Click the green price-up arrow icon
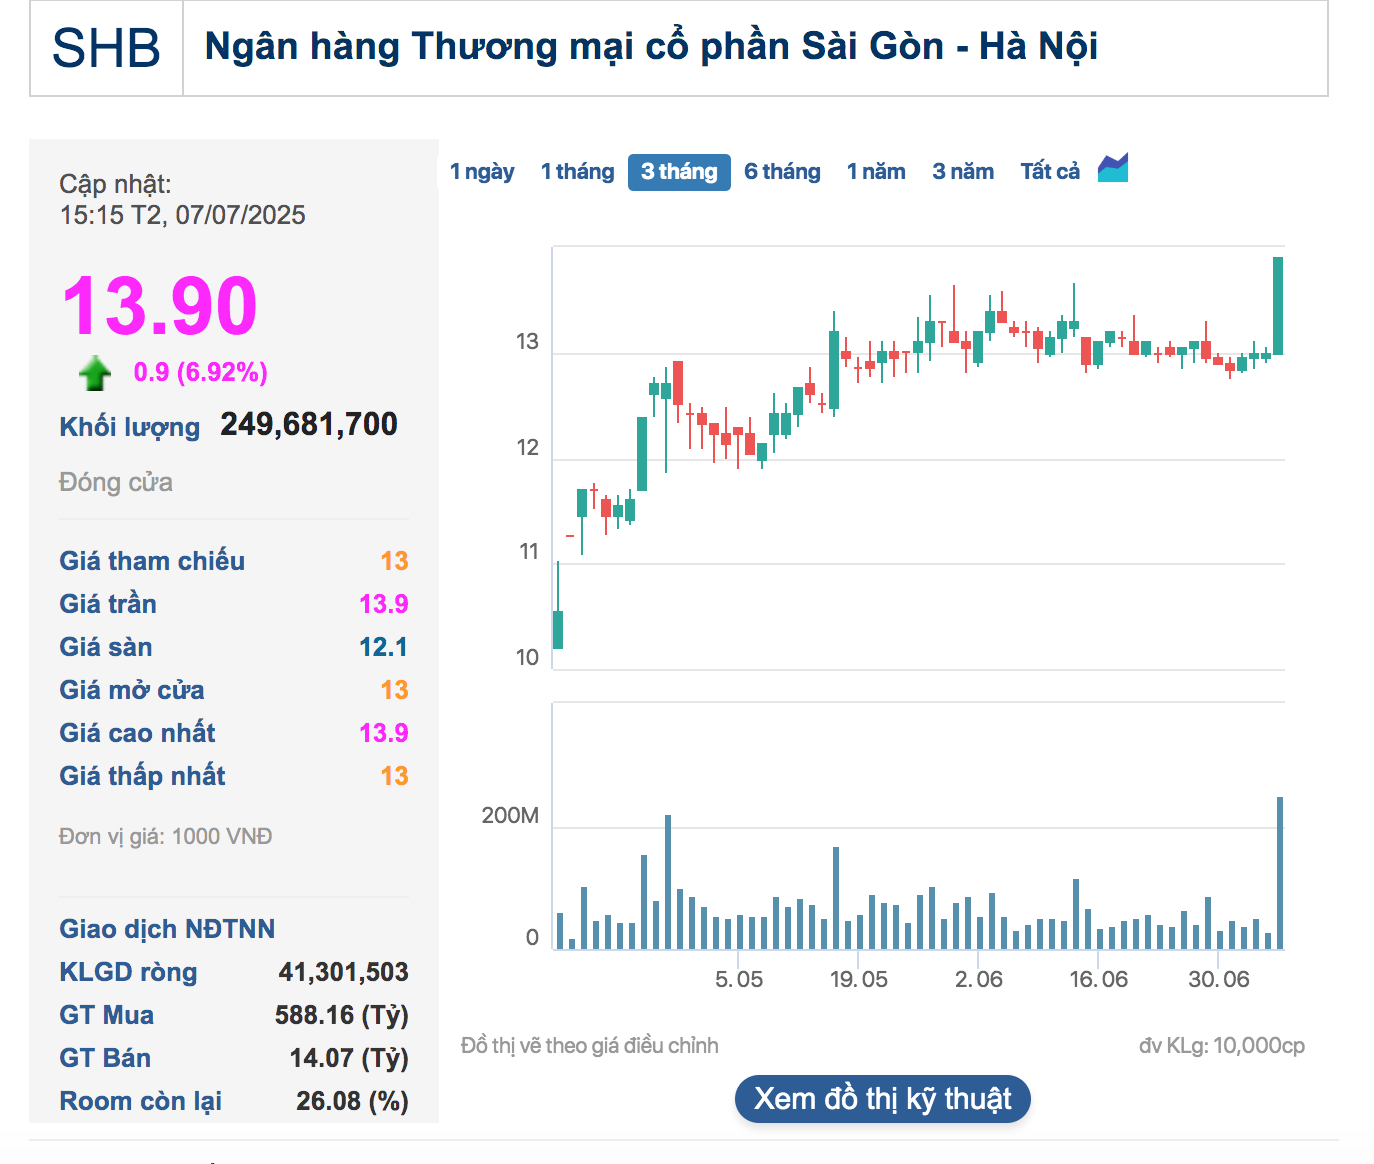Viewport: 1374px width, 1164px height. point(95,373)
